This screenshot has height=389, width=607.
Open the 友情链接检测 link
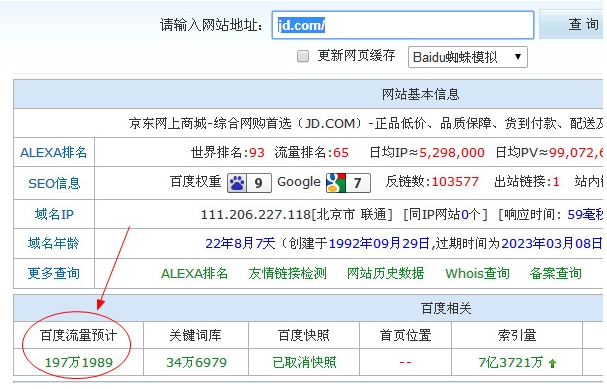pos(288,274)
